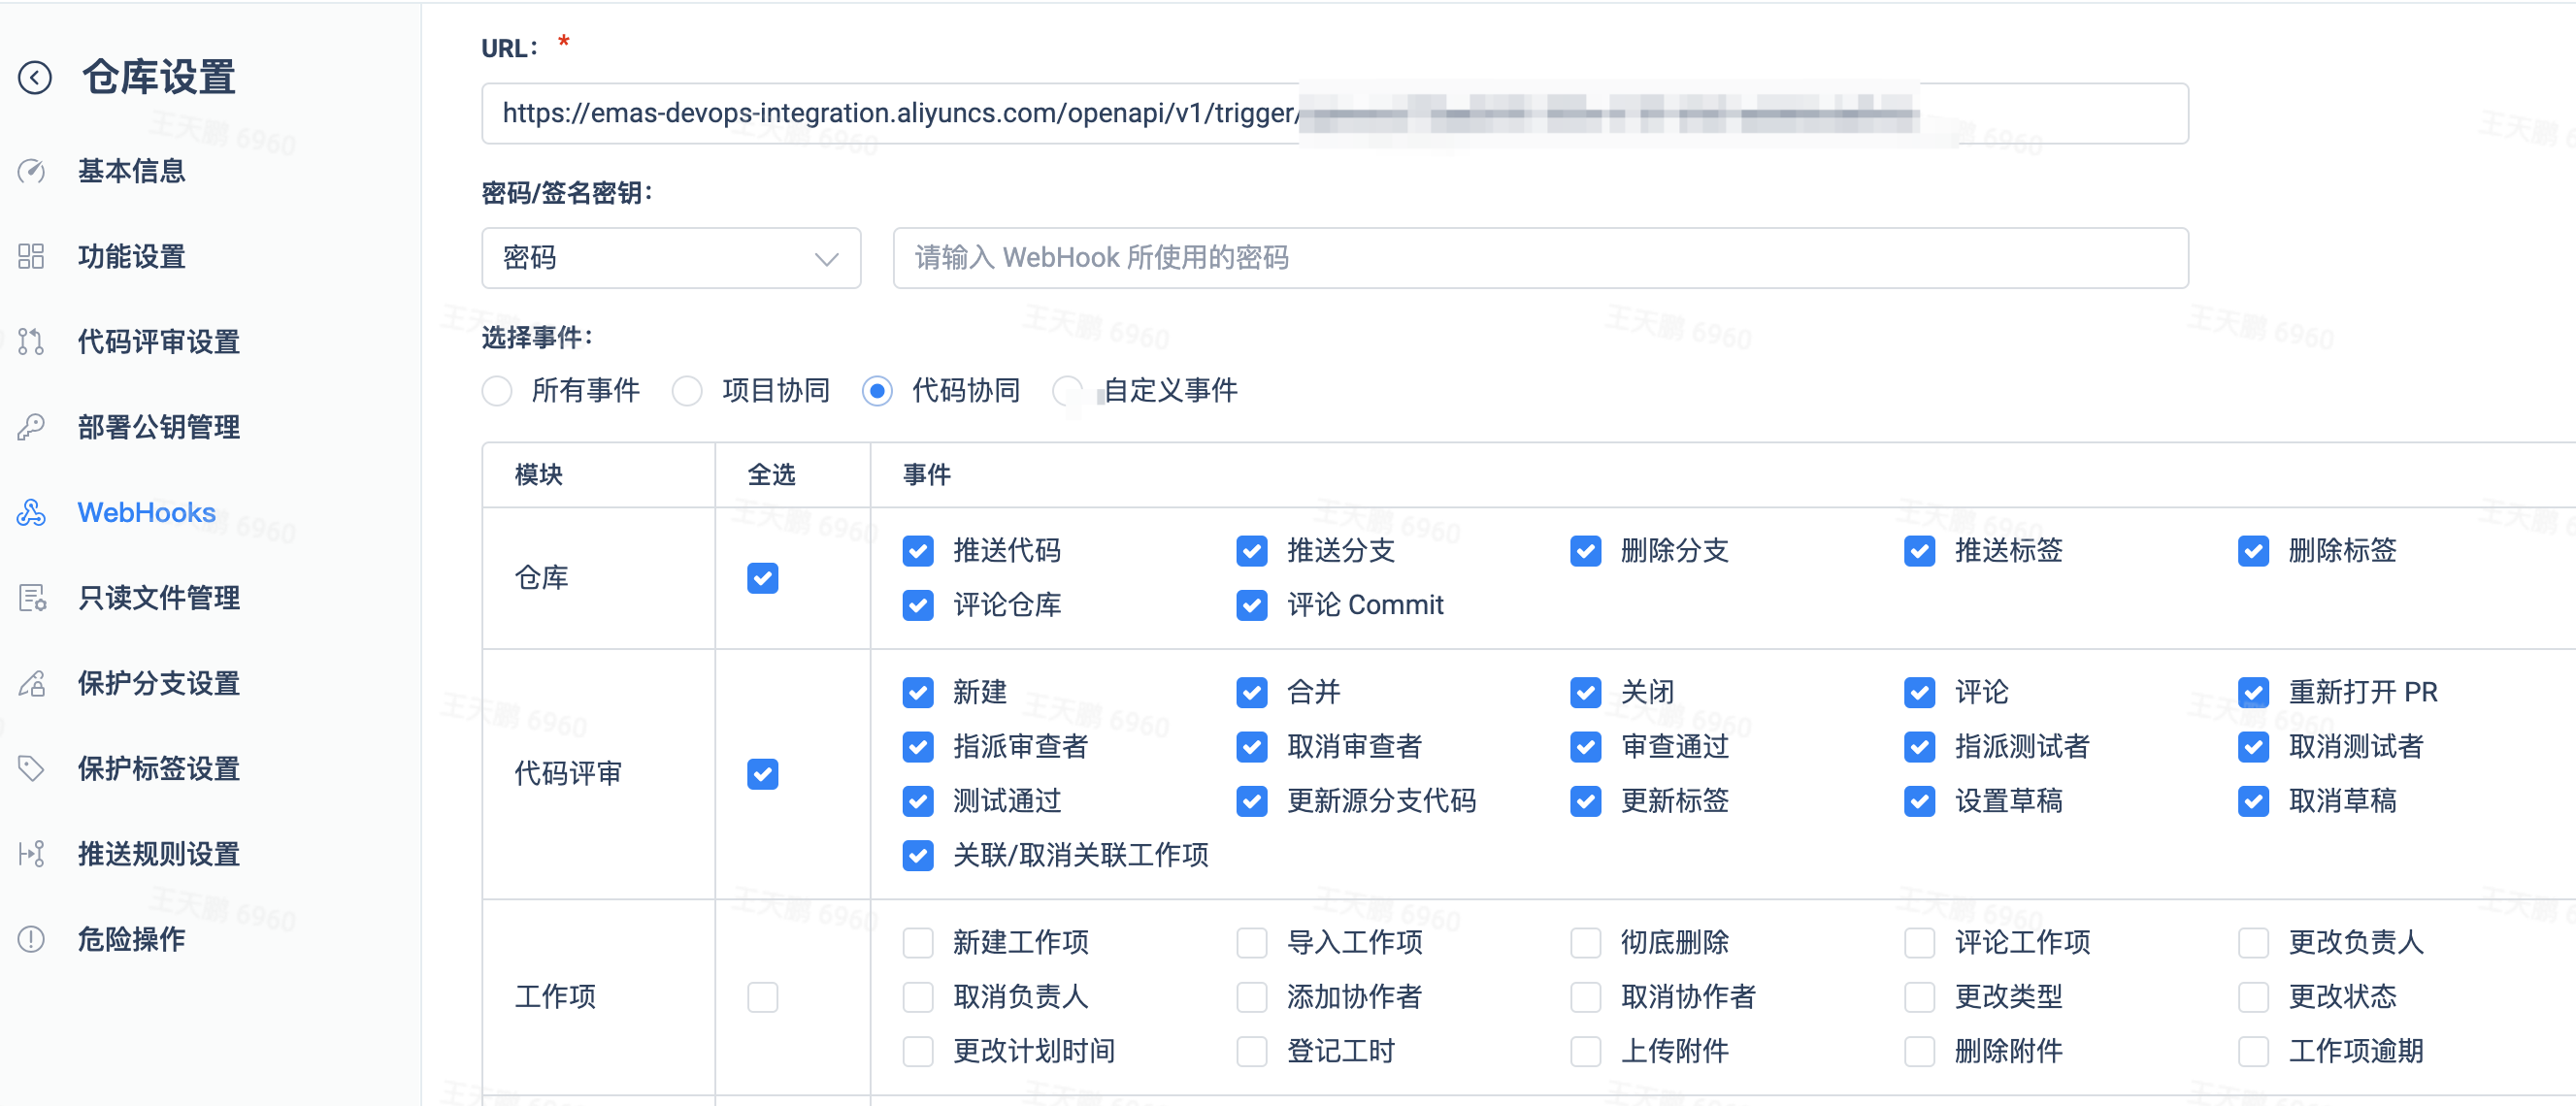Check select-all checkbox for 工作项 module
Viewport: 2576px width, 1106px height.
(763, 997)
